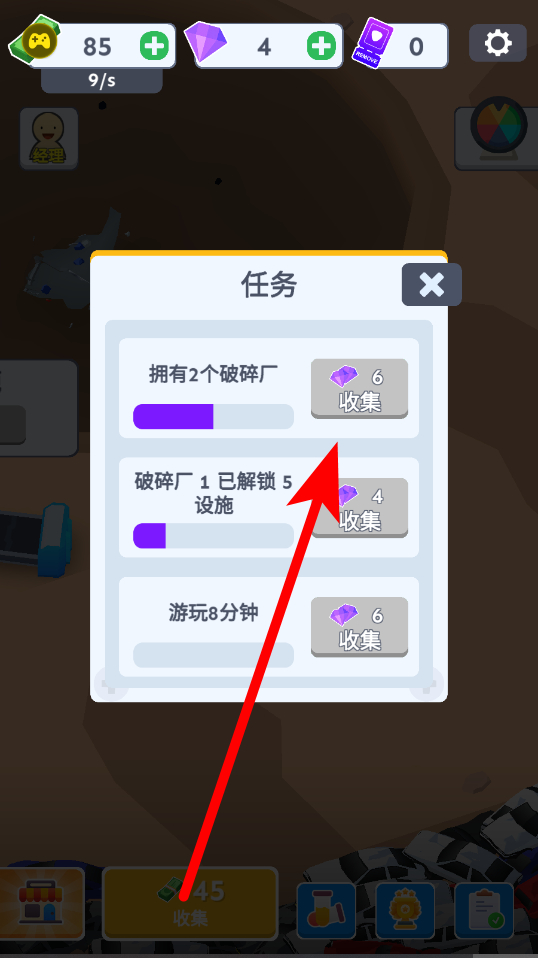This screenshot has width=538, height=958.
Task: Collect 6 gems for 拥有2个破碎厂
Action: pos(360,388)
